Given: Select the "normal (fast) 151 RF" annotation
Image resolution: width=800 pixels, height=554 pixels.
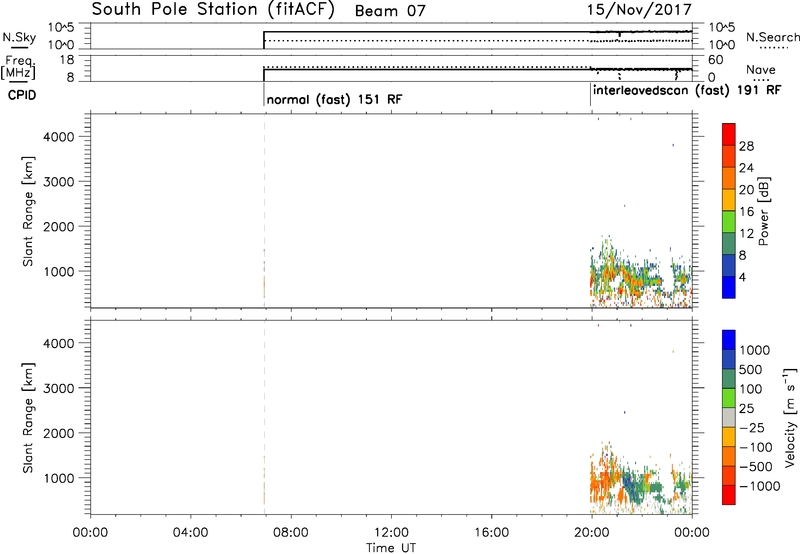Looking at the screenshot, I should (x=334, y=99).
